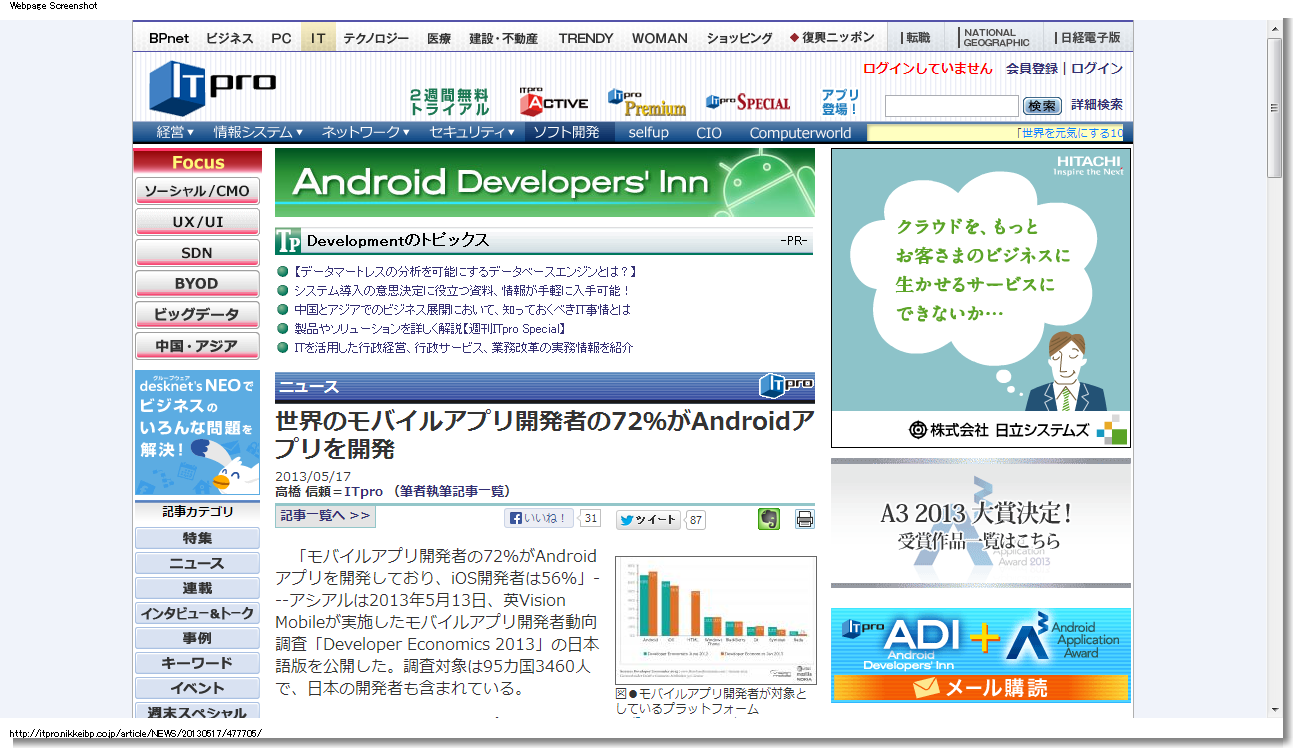Select ビジネス in the top bar
The height and width of the screenshot is (748, 1293).
coord(230,38)
